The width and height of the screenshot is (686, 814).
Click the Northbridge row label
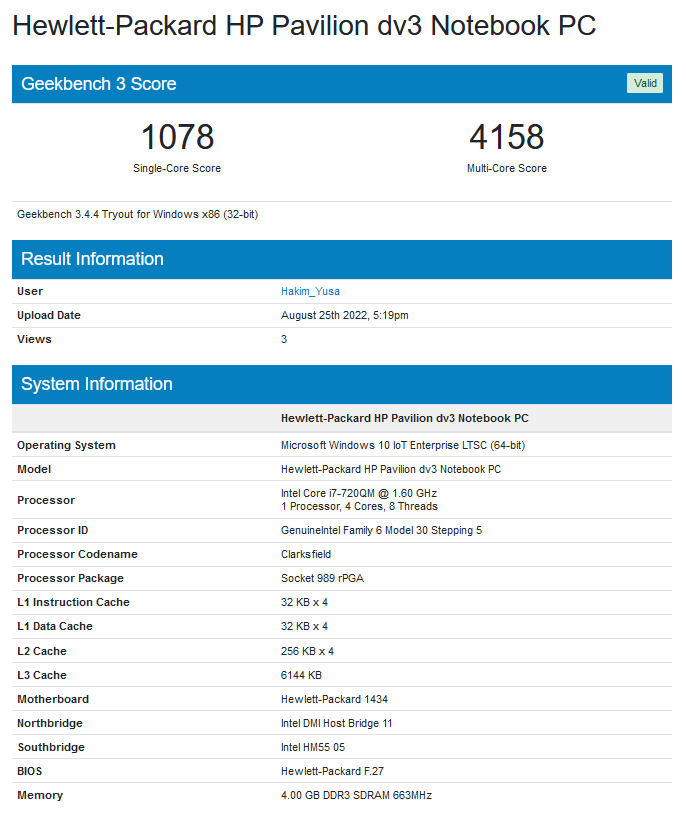point(50,723)
